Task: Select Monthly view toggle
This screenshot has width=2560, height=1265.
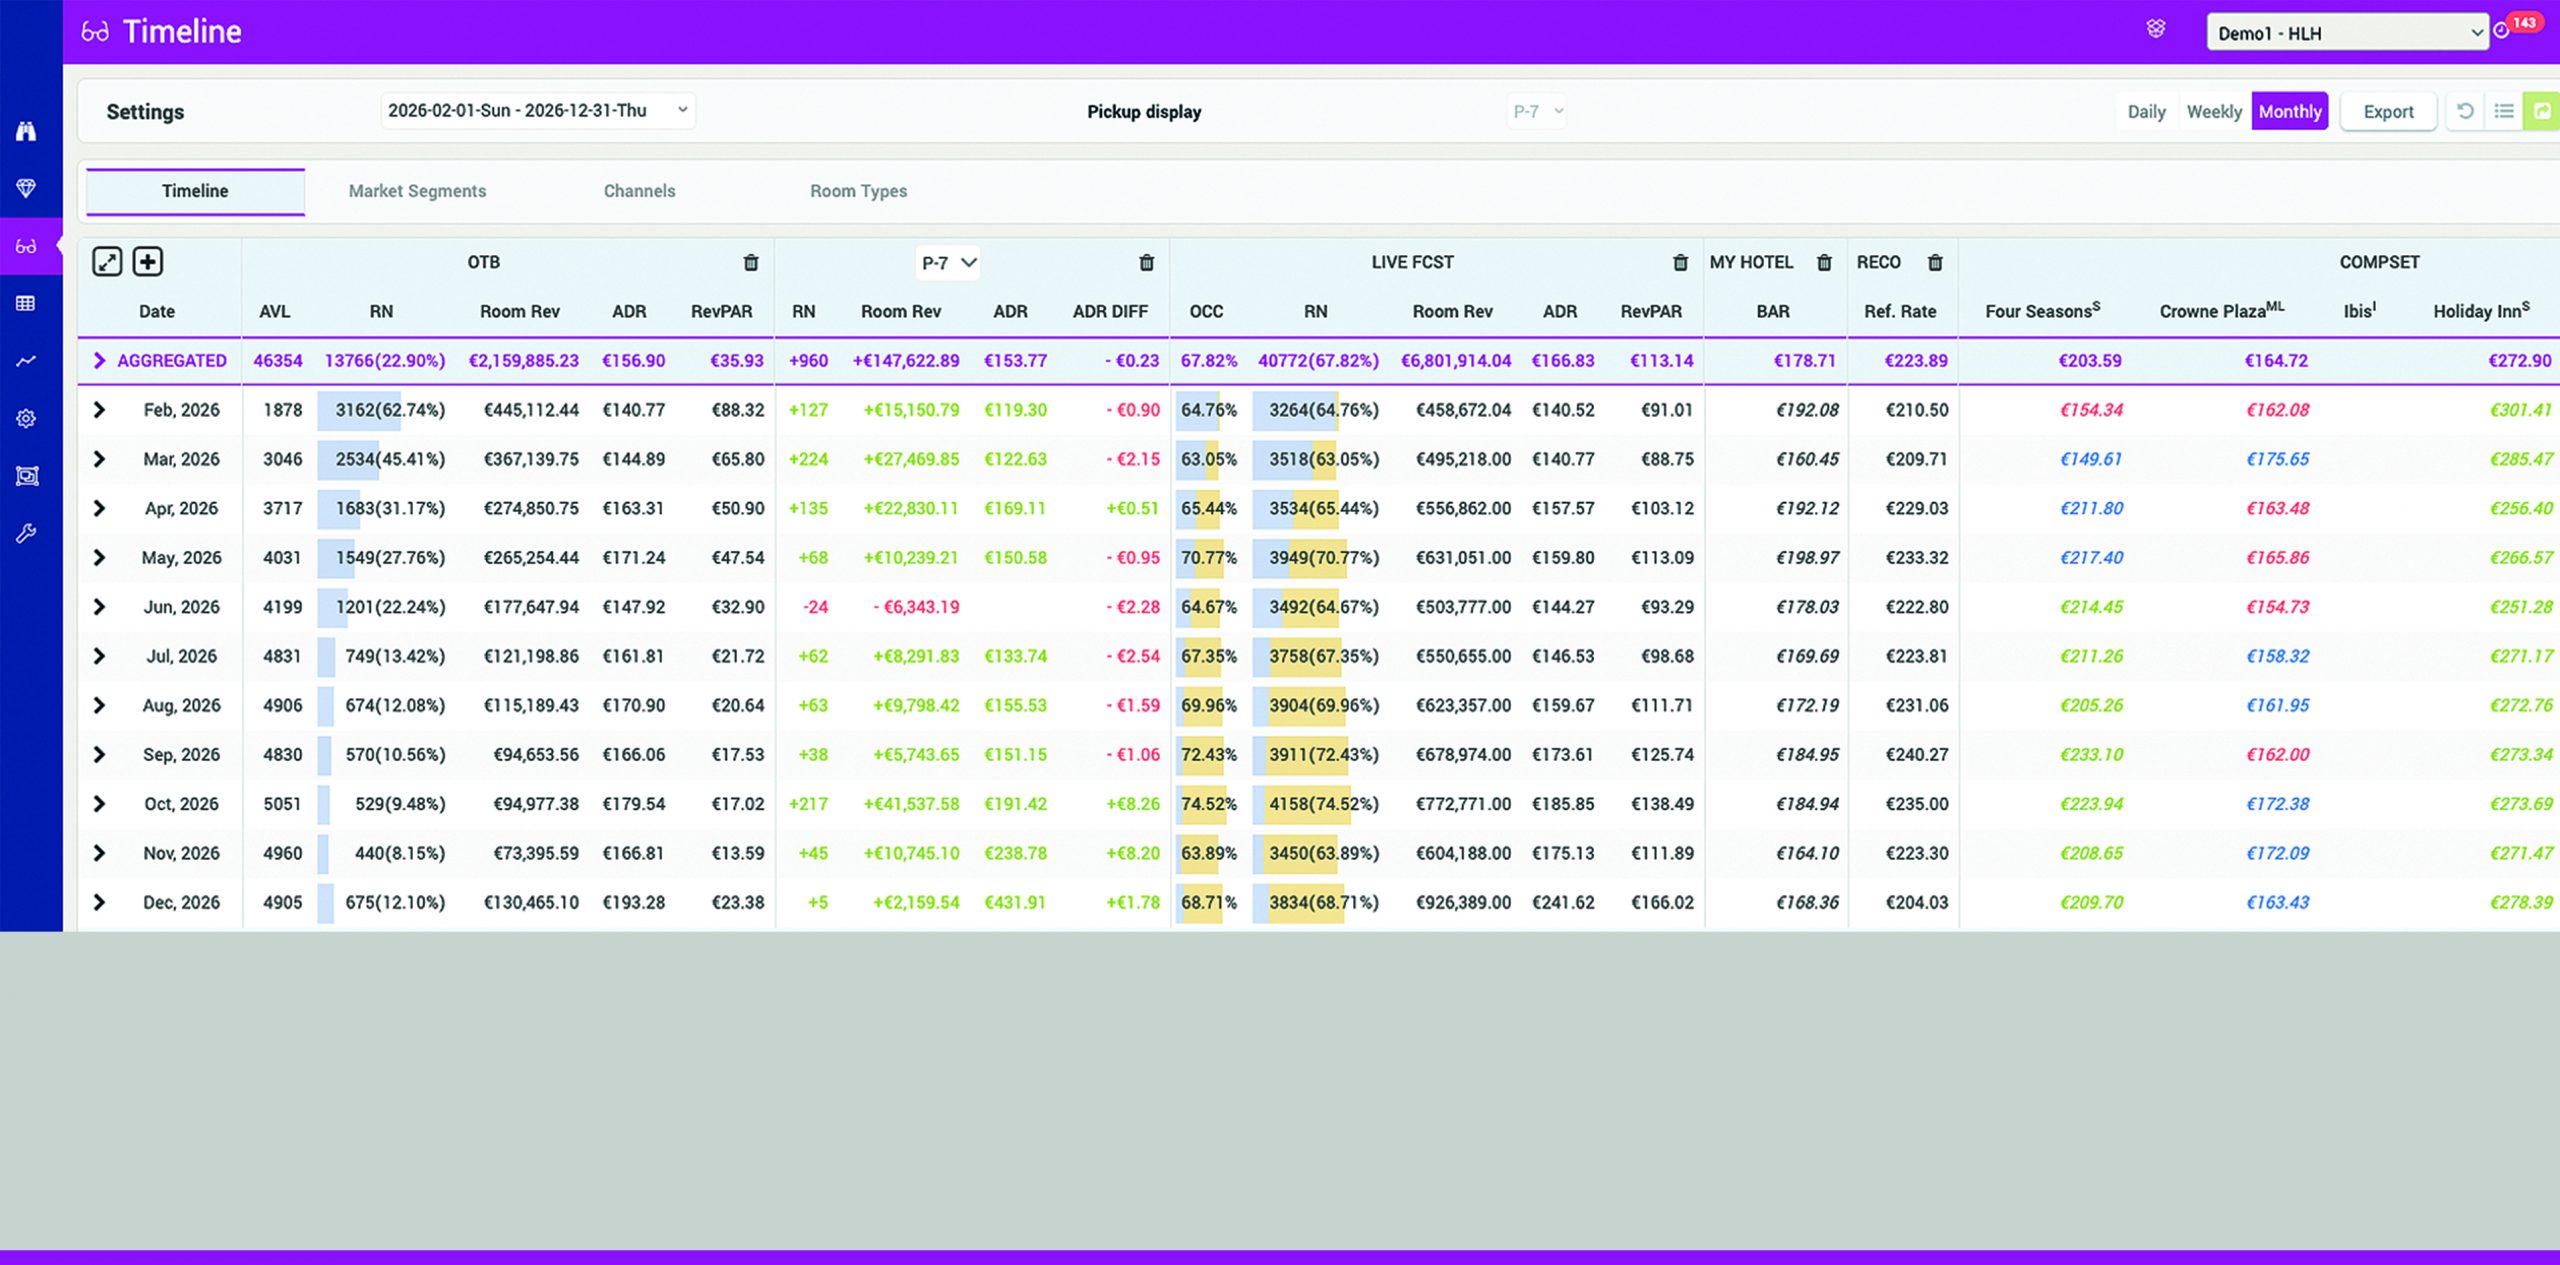Action: tap(2289, 111)
